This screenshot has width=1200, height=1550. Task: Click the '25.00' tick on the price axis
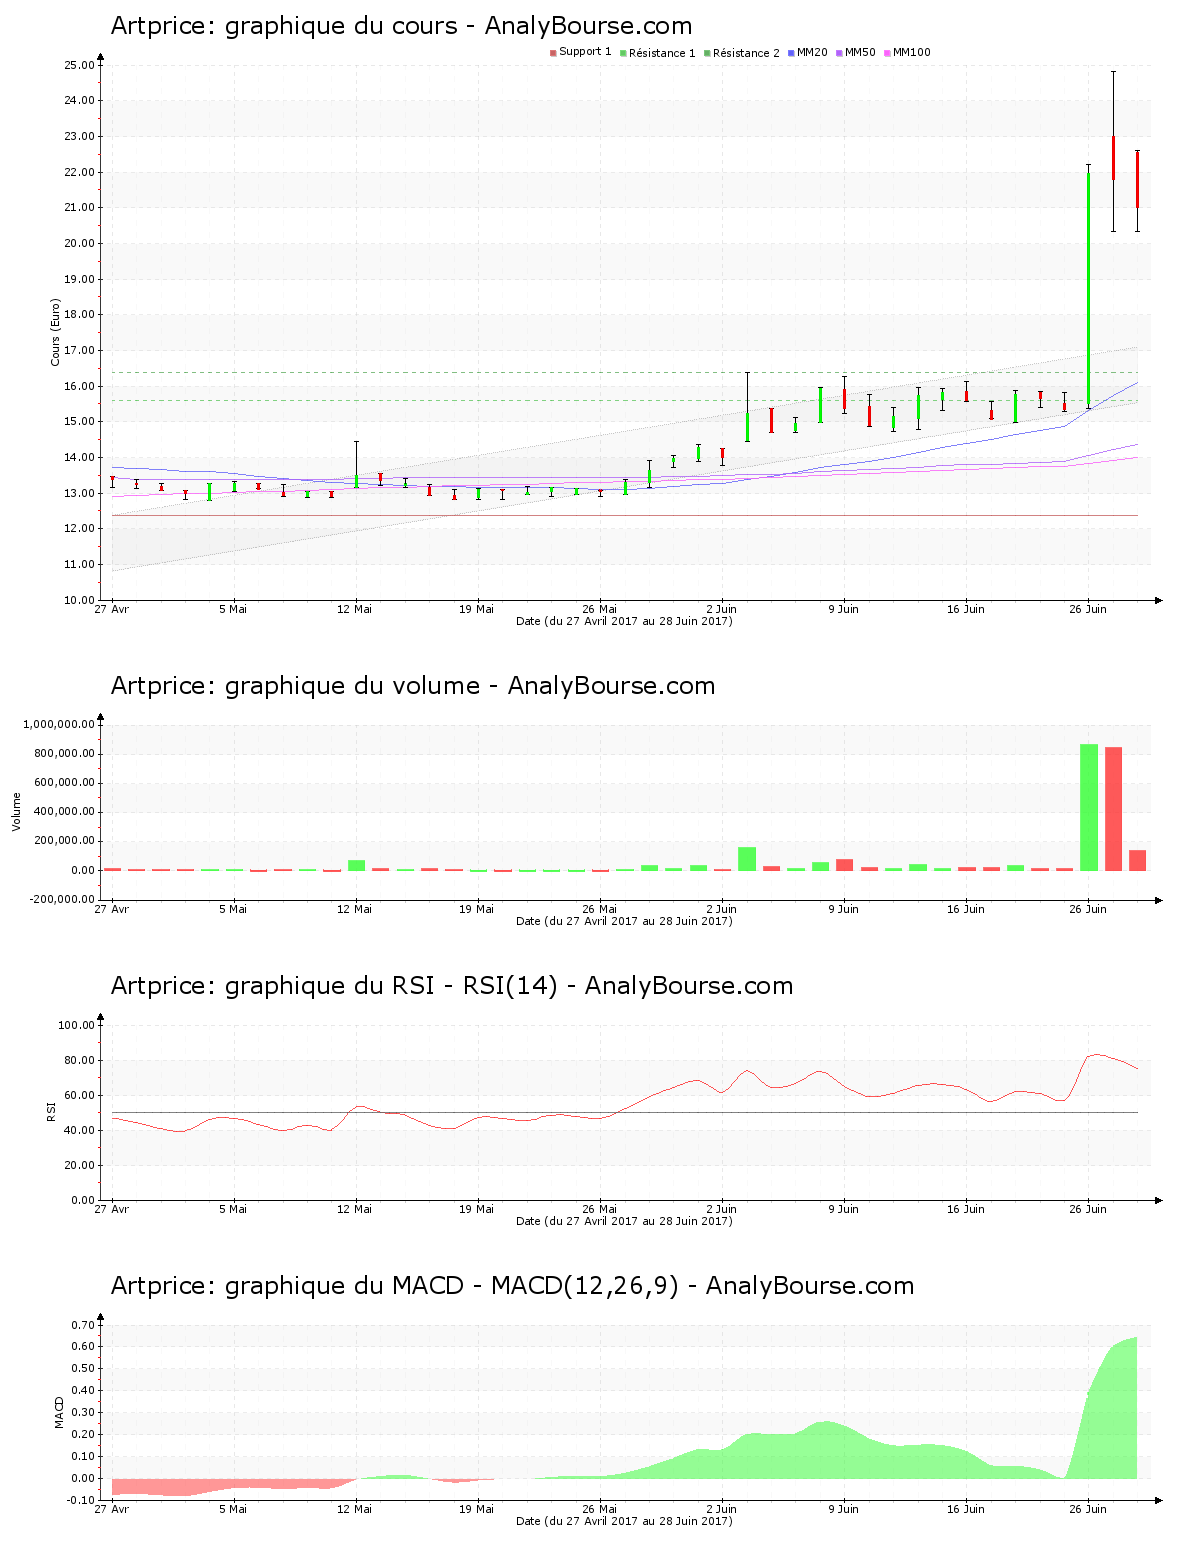click(x=79, y=65)
